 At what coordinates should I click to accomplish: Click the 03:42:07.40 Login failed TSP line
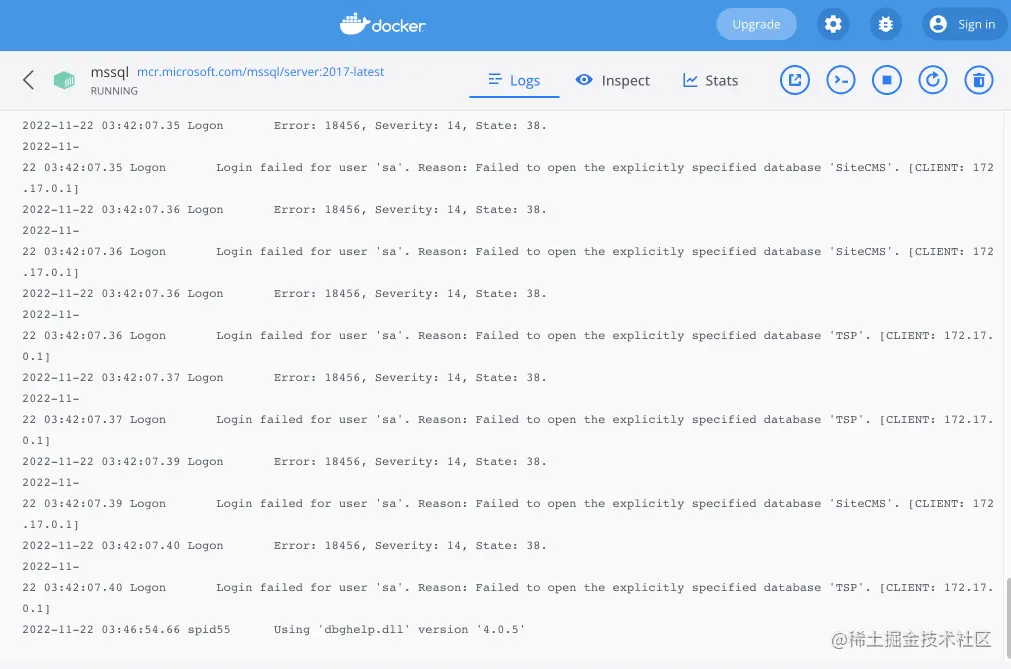click(508, 588)
